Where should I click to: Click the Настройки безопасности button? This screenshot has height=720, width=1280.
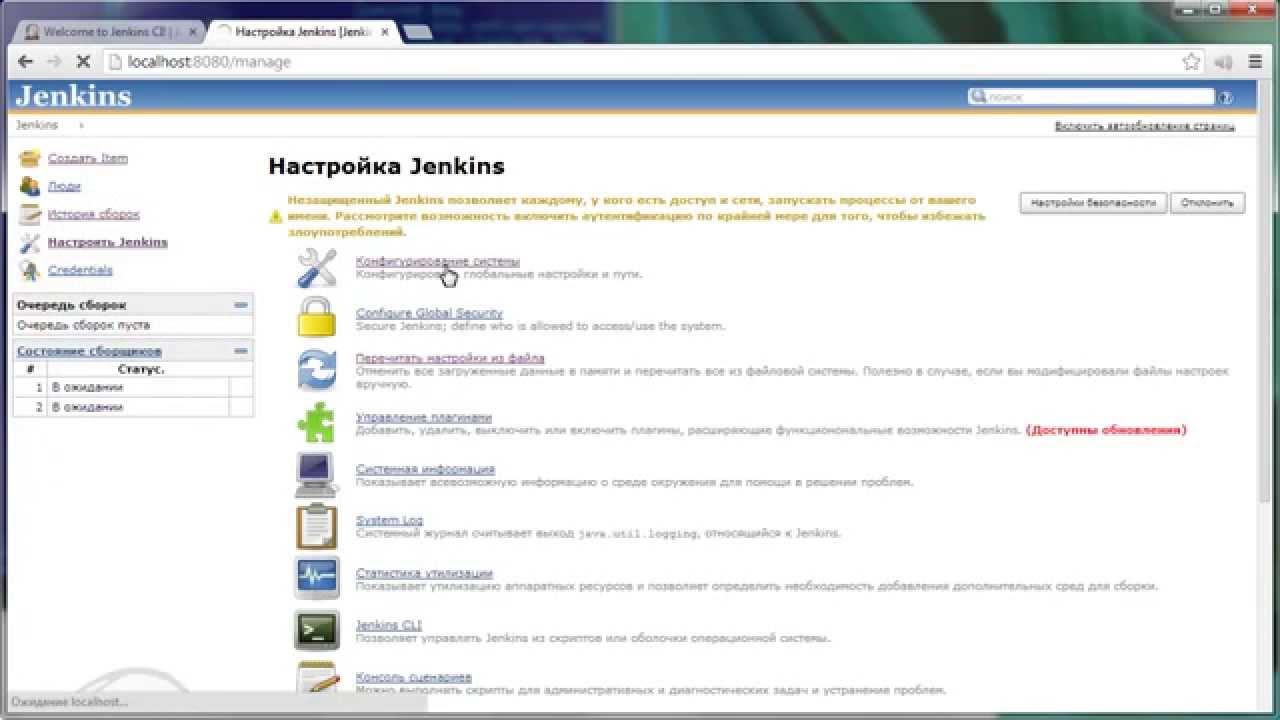(x=1093, y=203)
